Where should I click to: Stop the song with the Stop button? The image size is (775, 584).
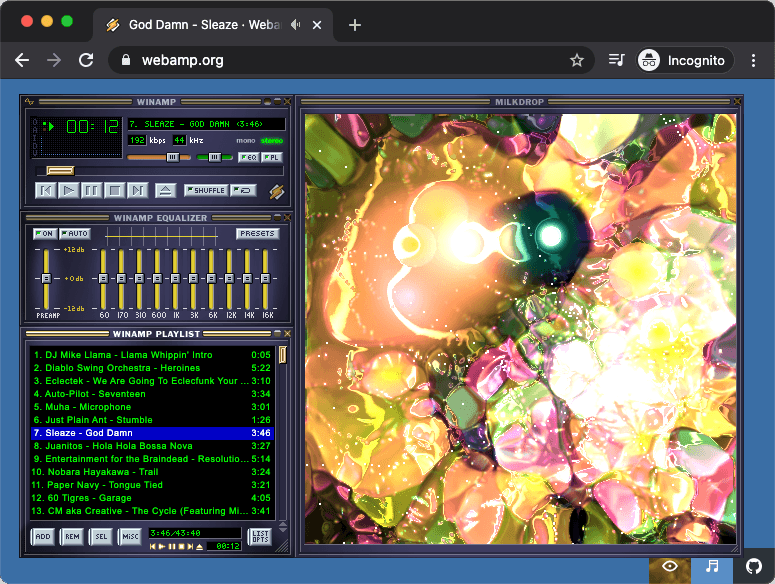(115, 190)
